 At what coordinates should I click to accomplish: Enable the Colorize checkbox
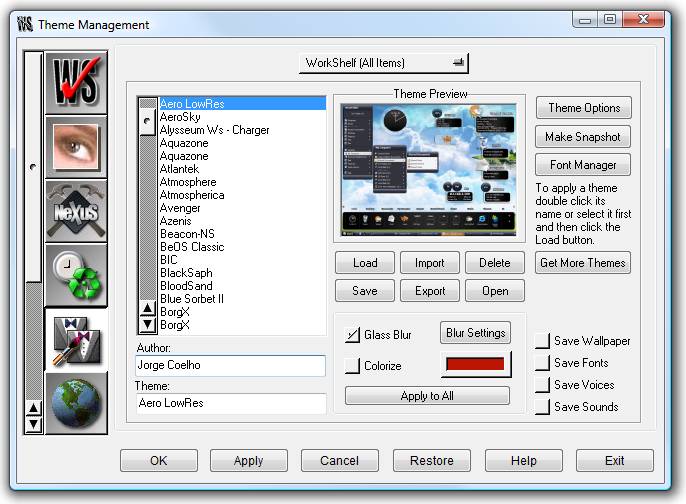click(x=352, y=366)
